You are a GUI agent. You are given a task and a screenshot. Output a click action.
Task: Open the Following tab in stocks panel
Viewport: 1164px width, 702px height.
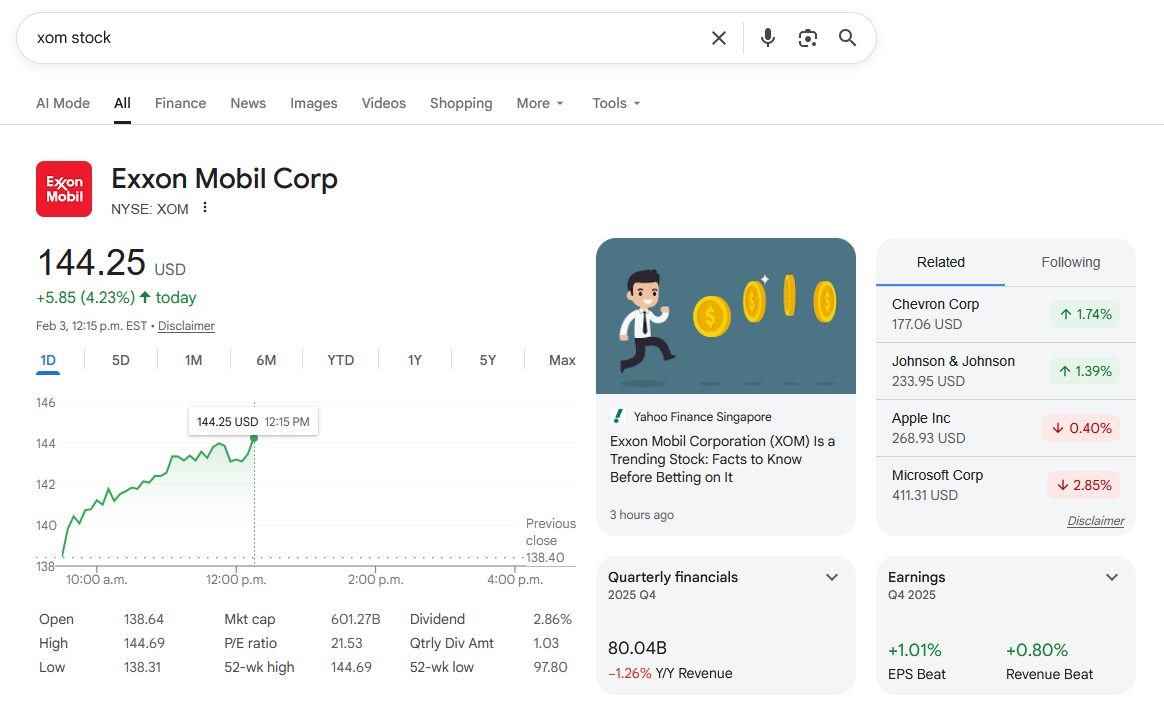(x=1070, y=262)
